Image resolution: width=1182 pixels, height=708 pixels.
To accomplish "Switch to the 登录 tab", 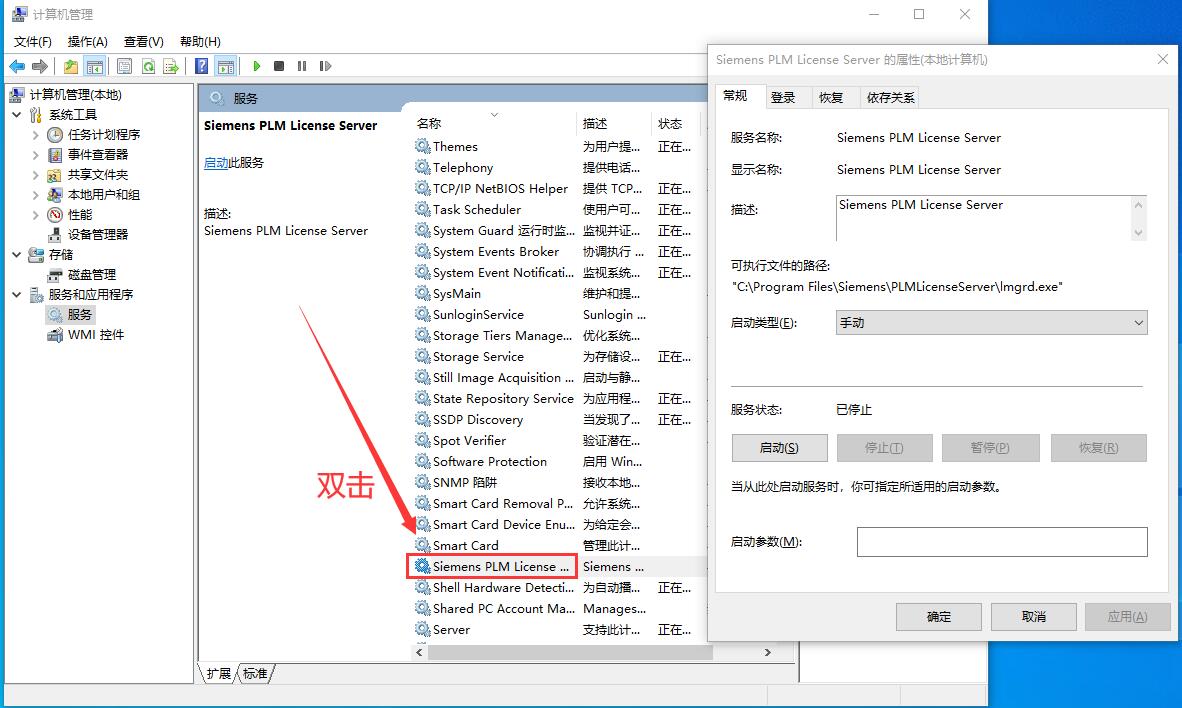I will pos(783,97).
